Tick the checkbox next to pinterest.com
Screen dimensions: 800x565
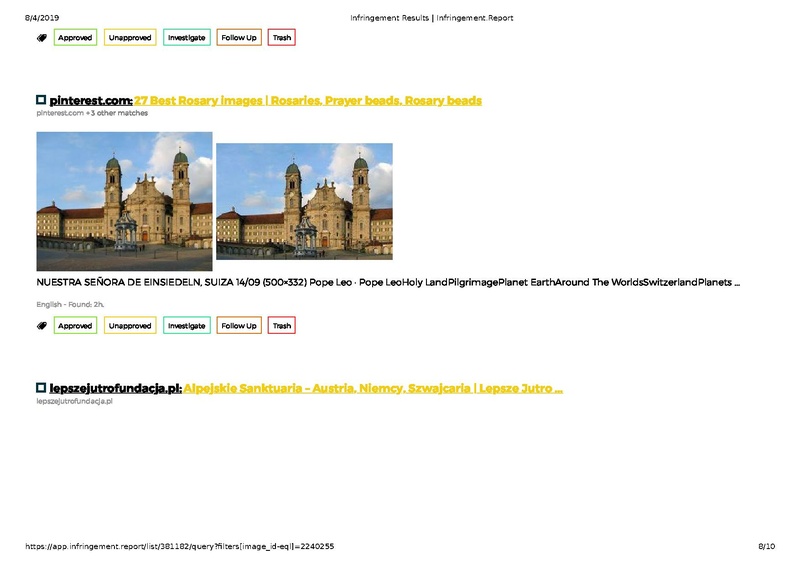[41, 100]
